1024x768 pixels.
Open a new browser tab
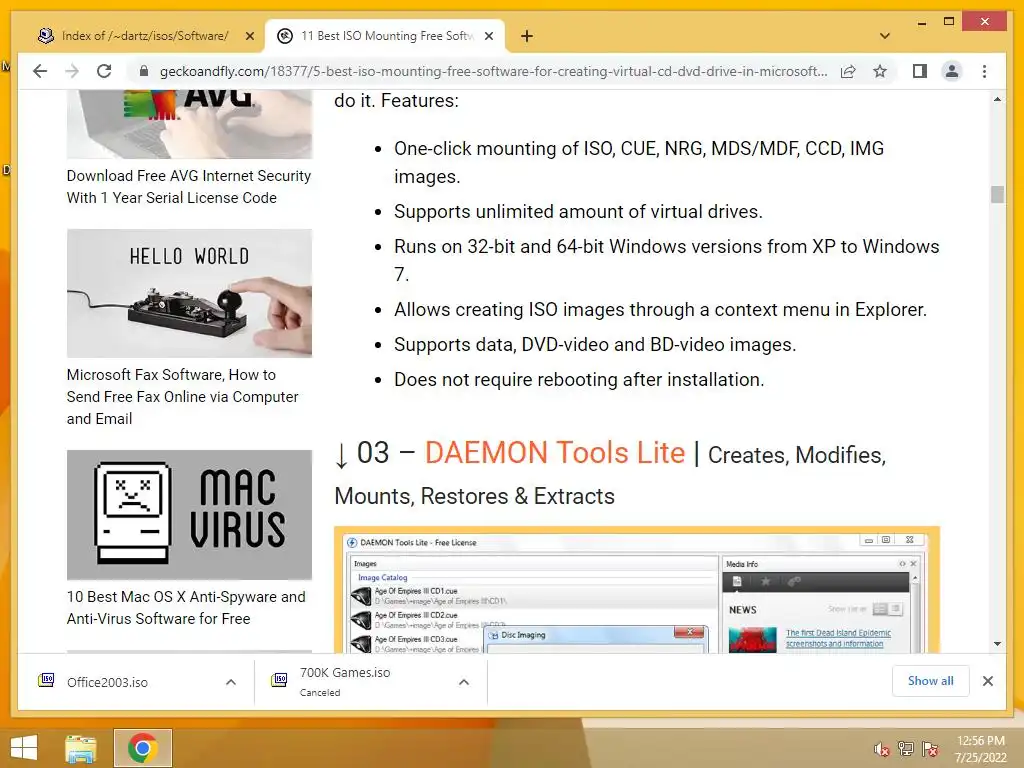click(x=527, y=36)
